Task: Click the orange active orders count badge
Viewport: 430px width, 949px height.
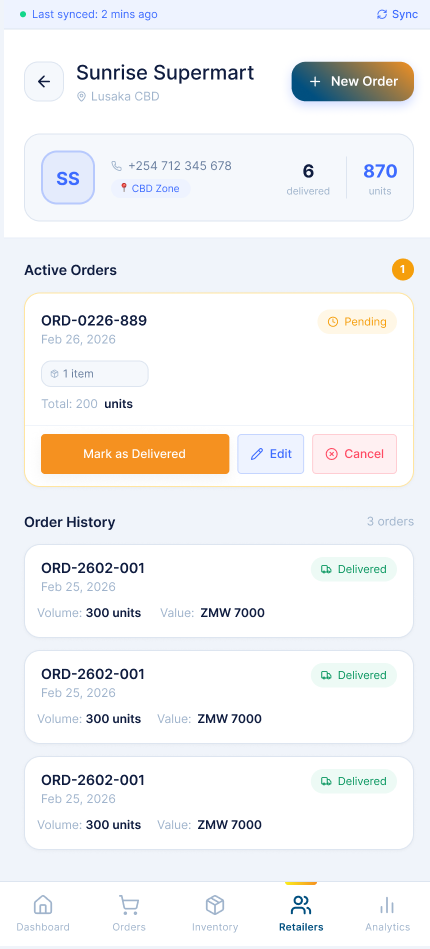Action: [x=403, y=270]
